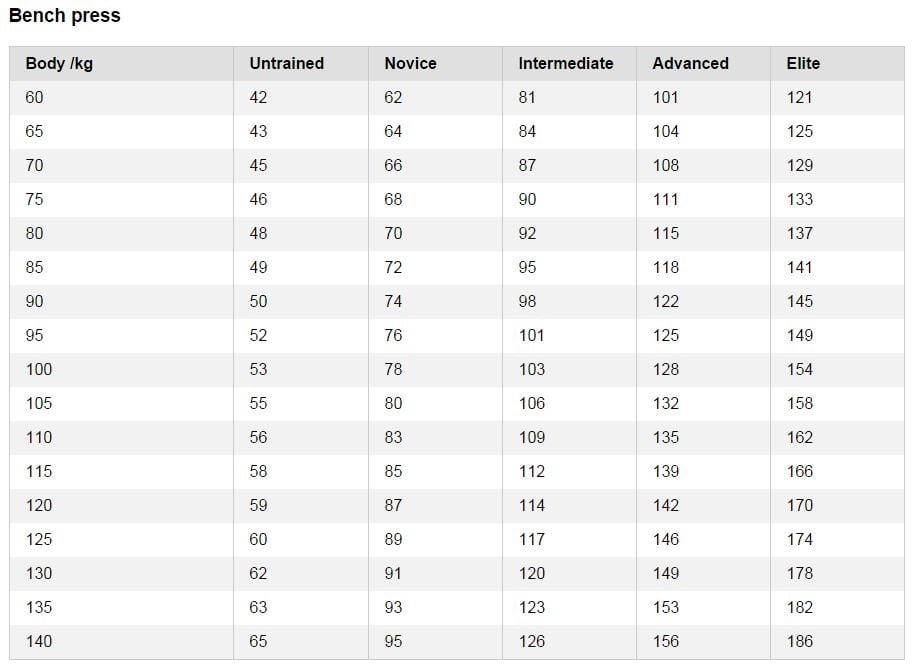Click Intermediate value 95 in the 85 kg row
Image resolution: width=918 pixels, height=670 pixels.
527,267
